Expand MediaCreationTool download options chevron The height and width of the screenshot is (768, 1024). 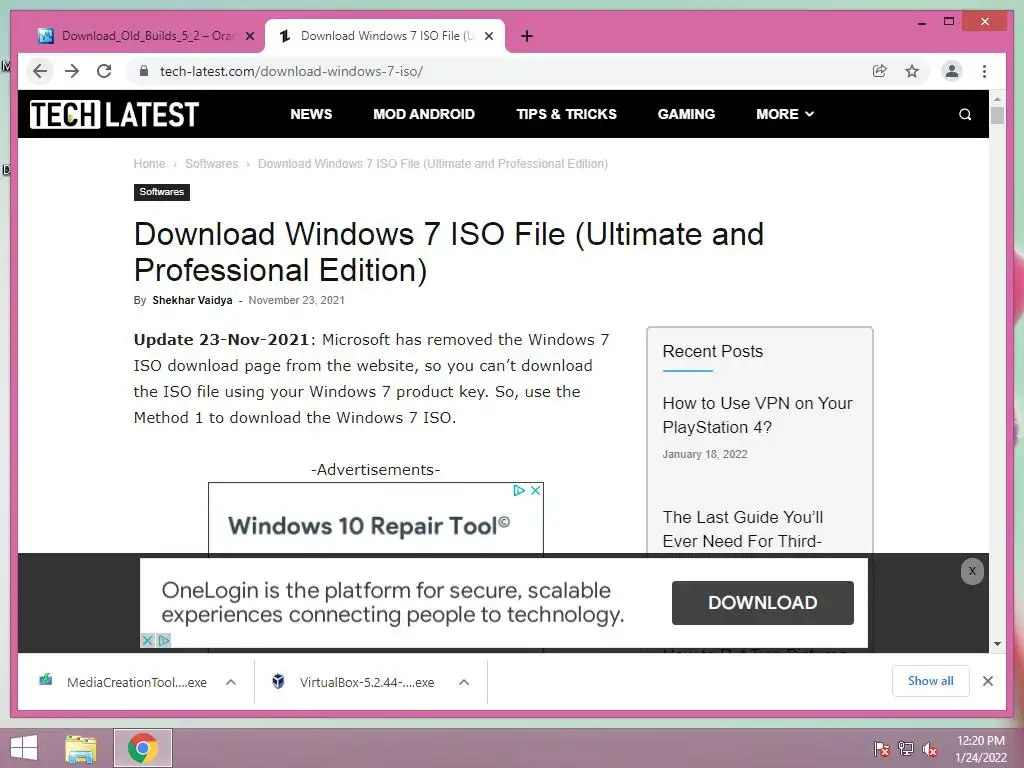231,682
